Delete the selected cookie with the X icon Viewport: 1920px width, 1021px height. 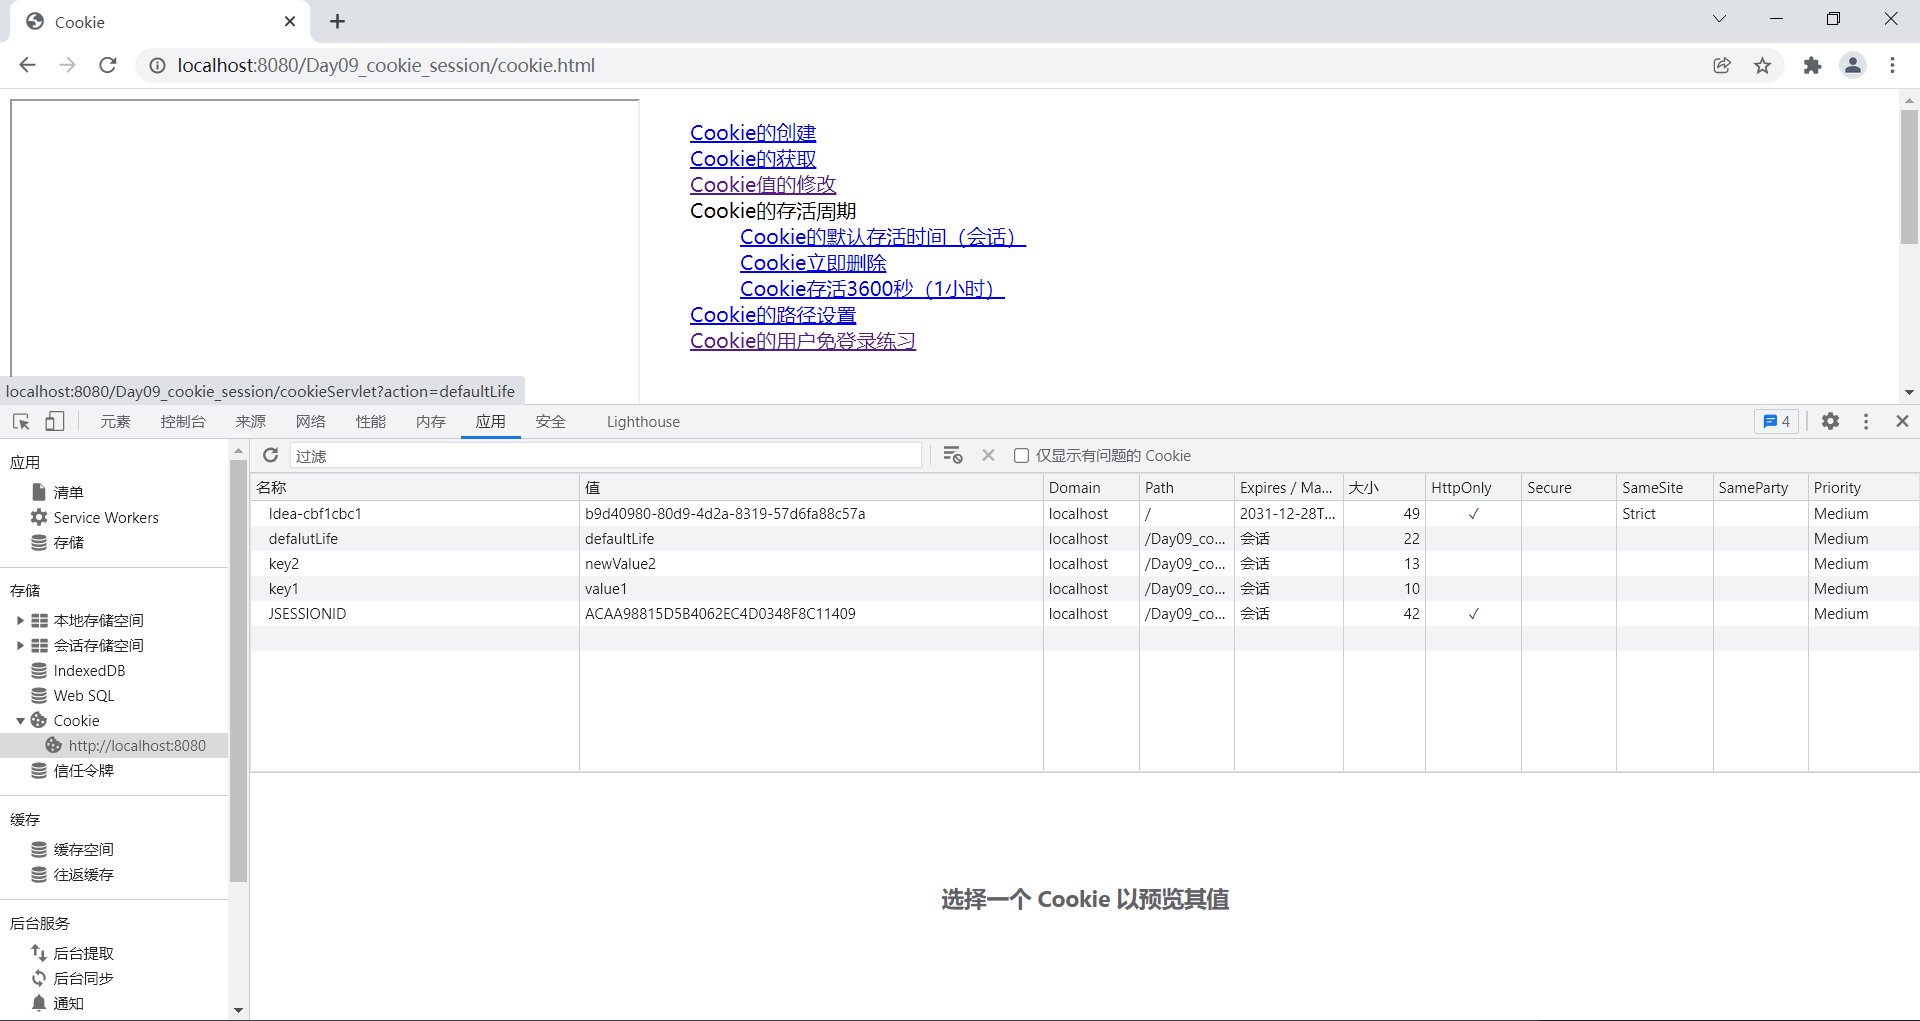(x=988, y=455)
